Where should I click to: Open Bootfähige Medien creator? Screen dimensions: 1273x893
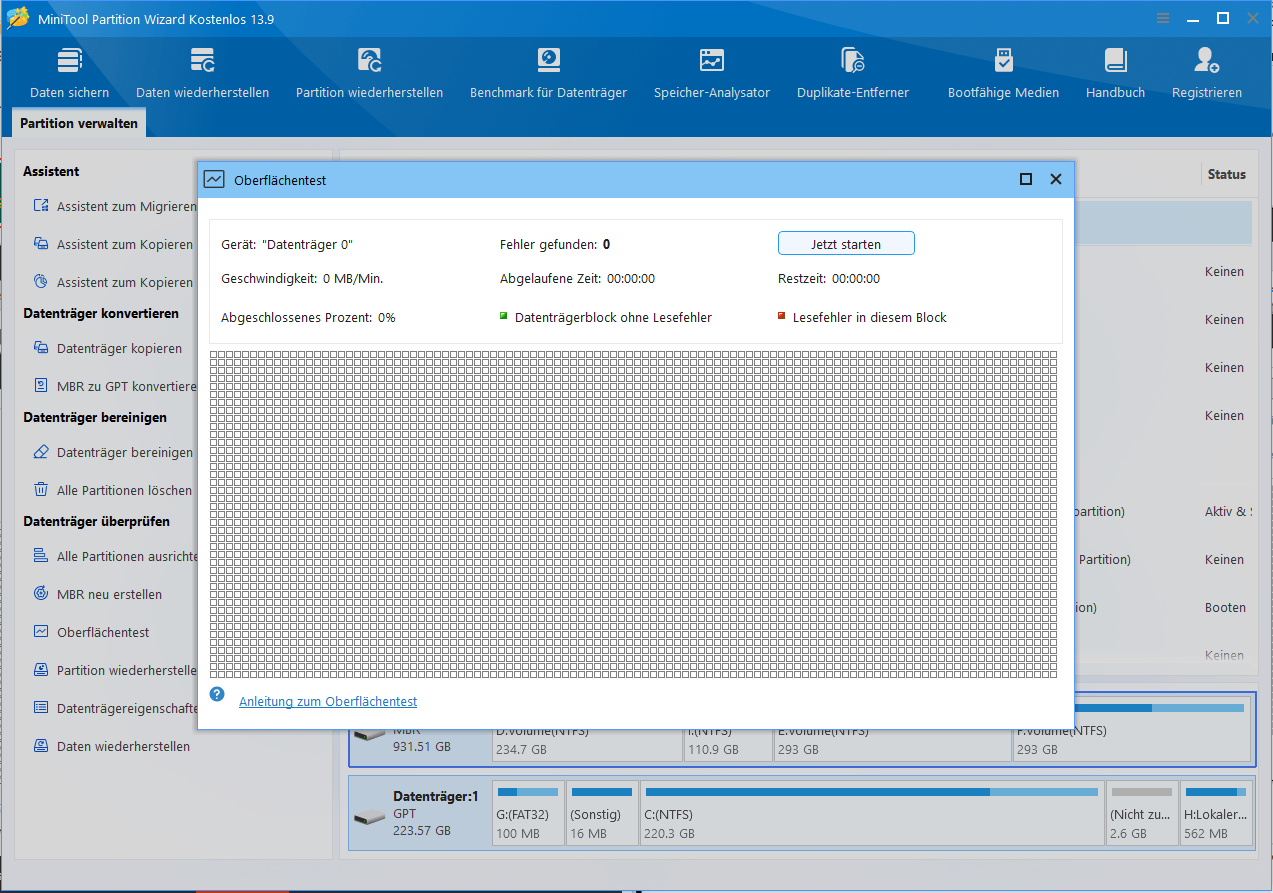pyautogui.click(x=1003, y=74)
